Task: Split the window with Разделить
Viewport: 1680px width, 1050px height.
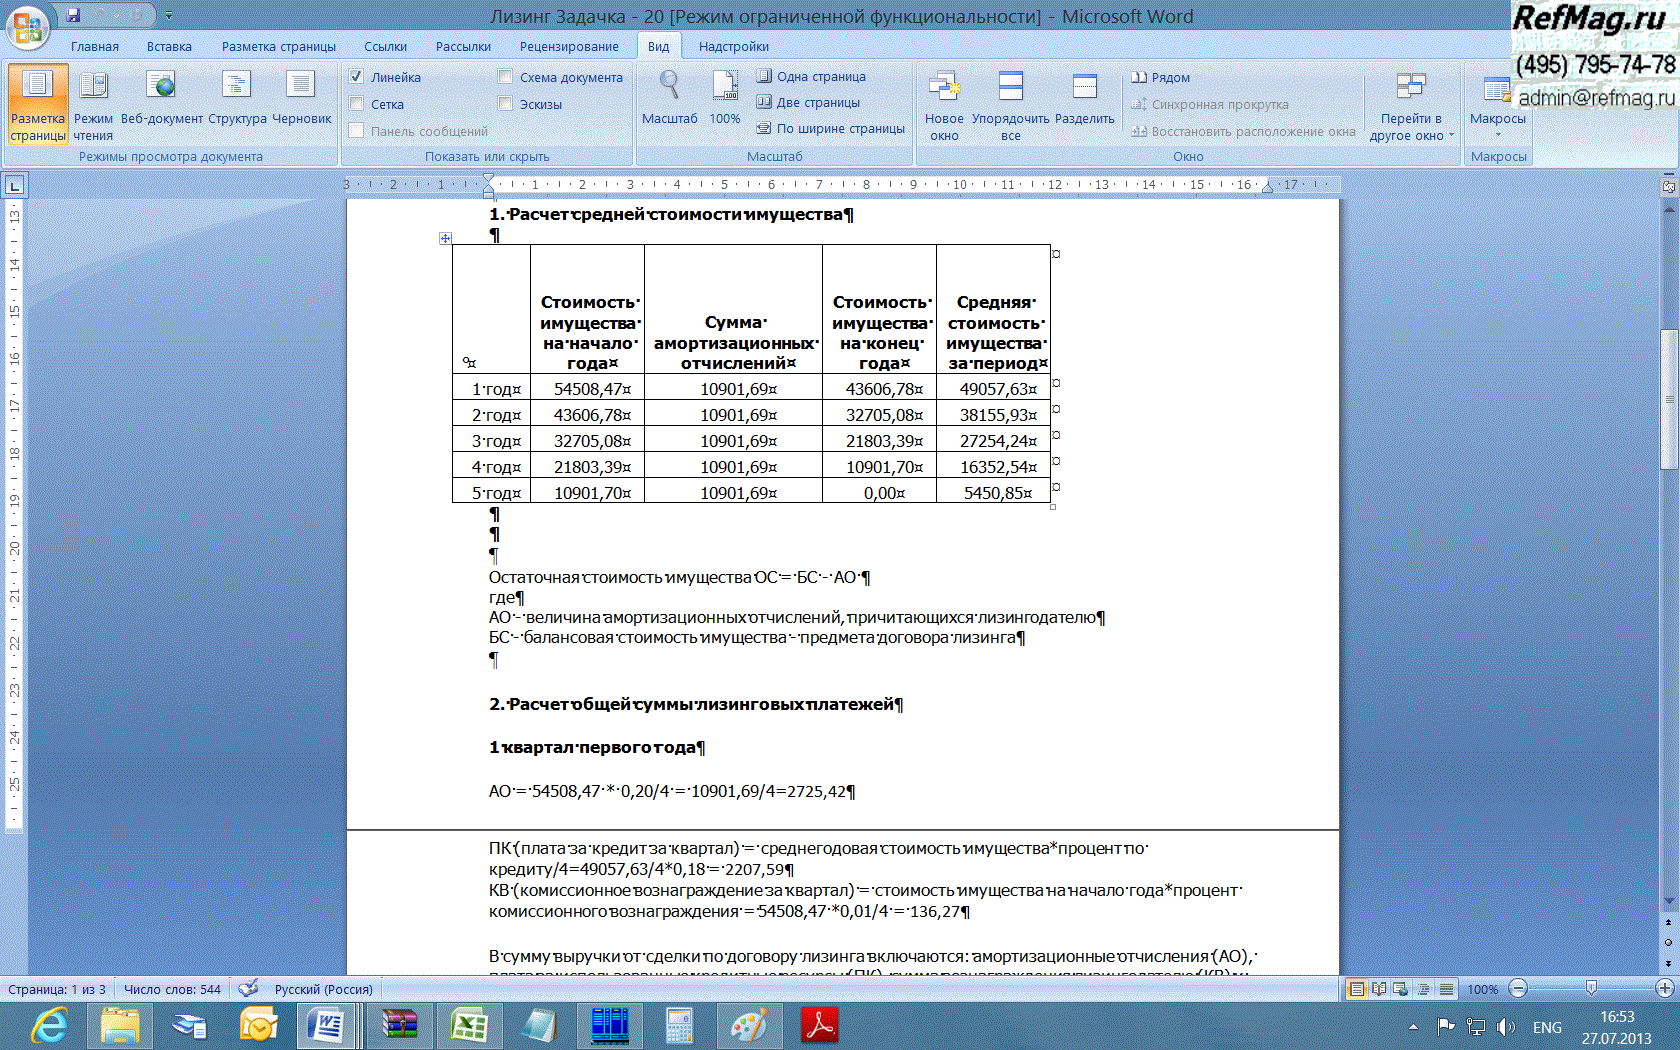Action: click(x=1084, y=99)
